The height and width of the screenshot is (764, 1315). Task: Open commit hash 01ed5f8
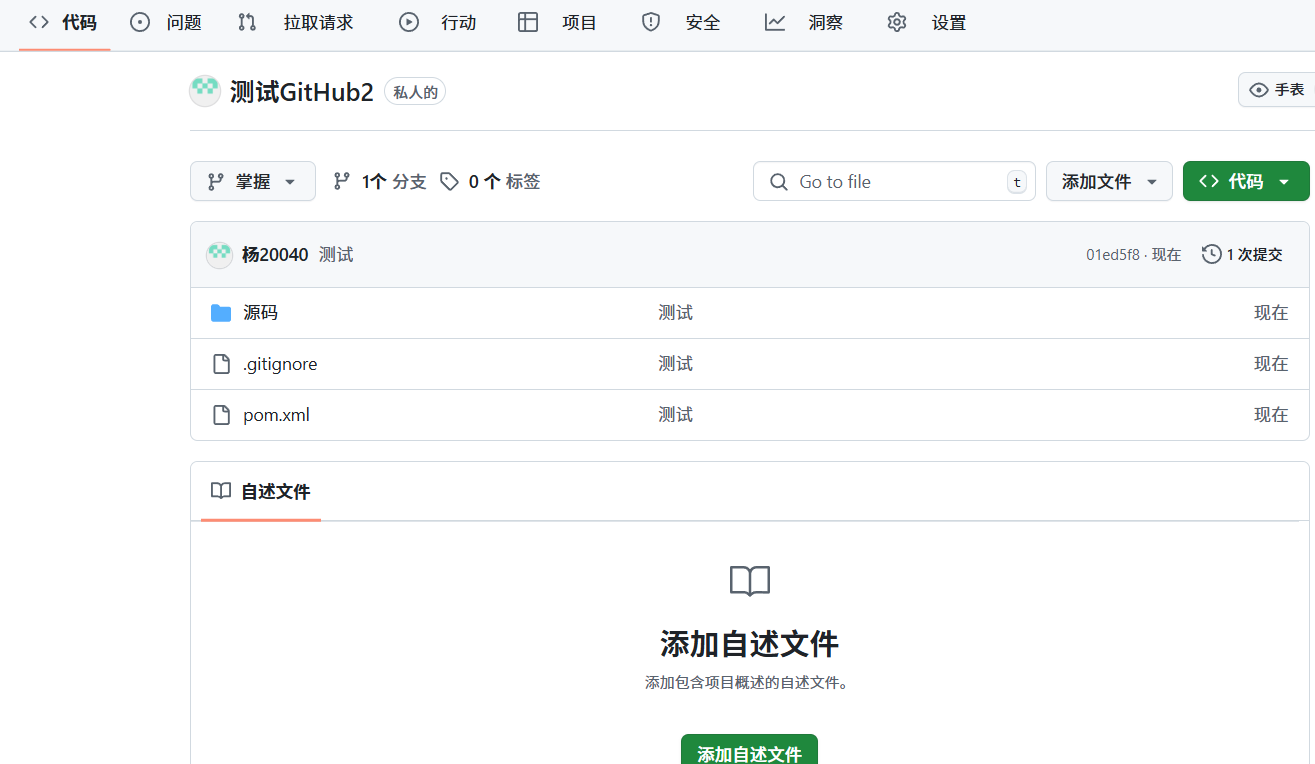[x=1113, y=255]
